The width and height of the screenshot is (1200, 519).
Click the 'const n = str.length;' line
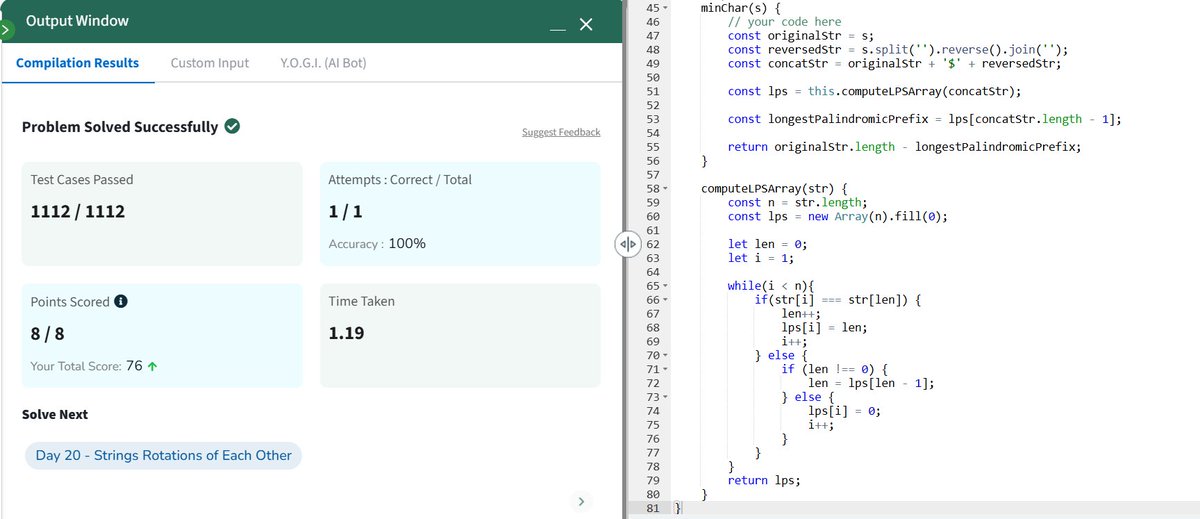pyautogui.click(x=797, y=202)
